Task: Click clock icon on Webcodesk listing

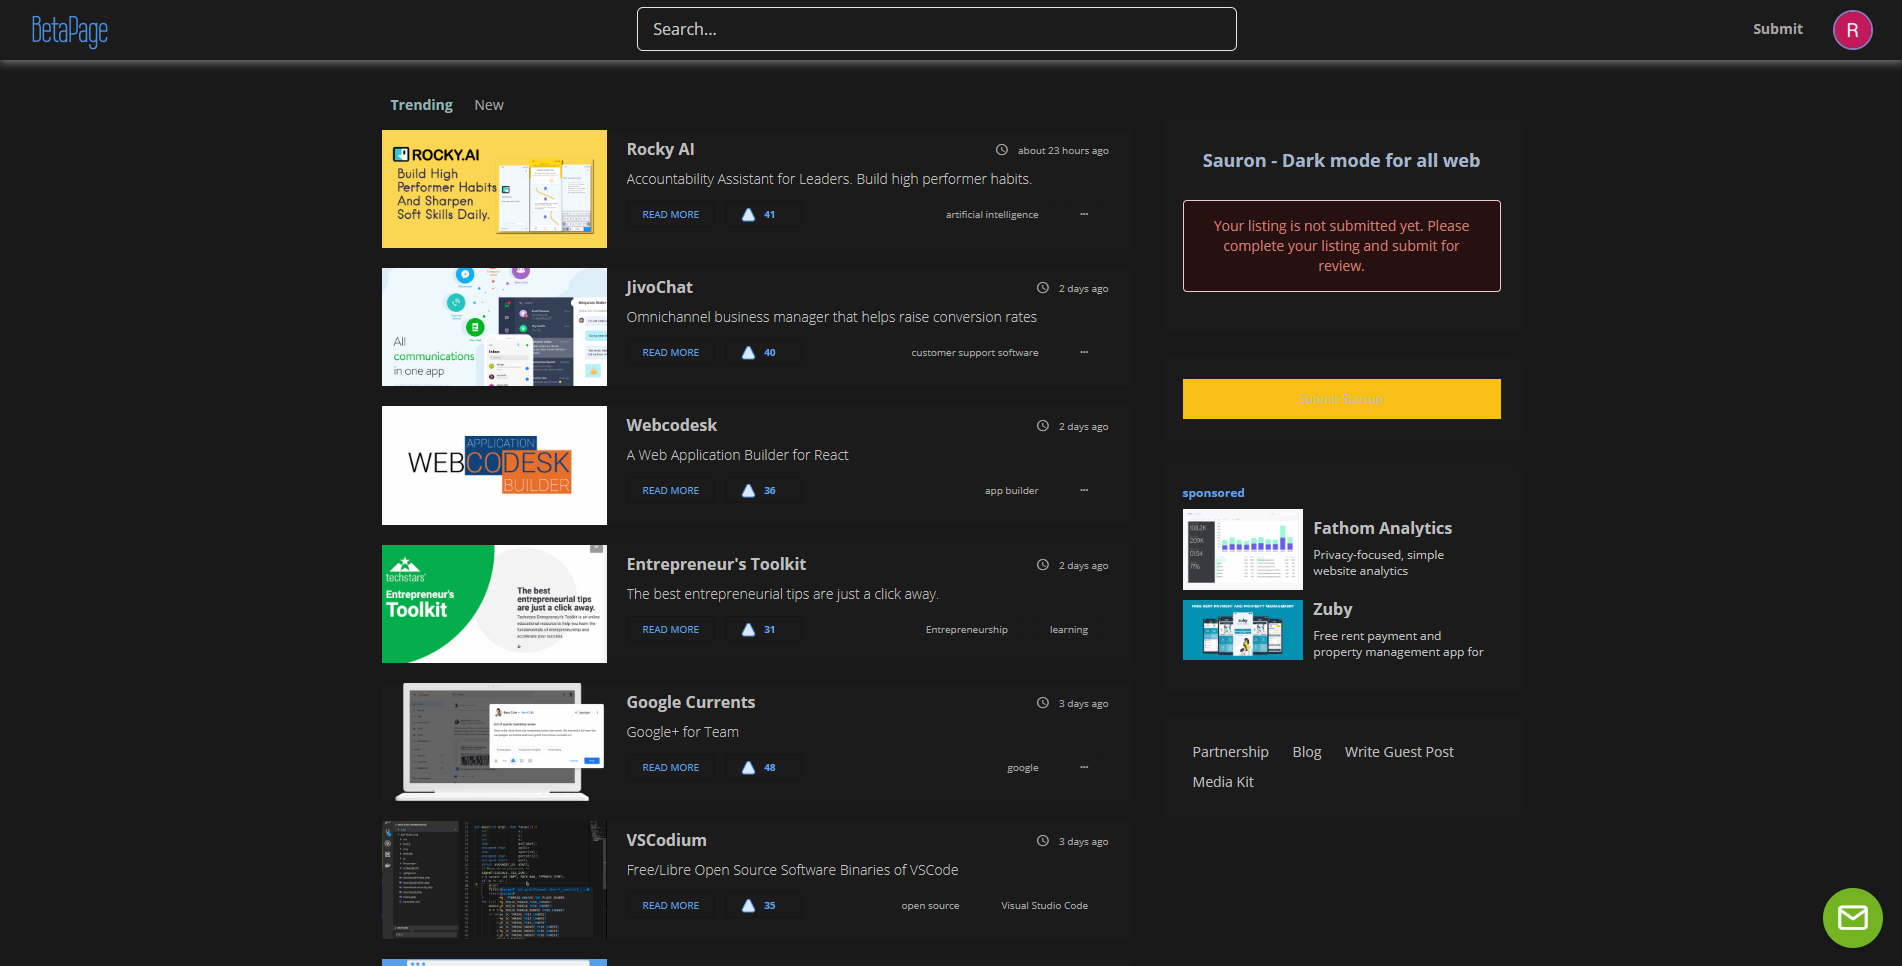Action: [x=1042, y=426]
